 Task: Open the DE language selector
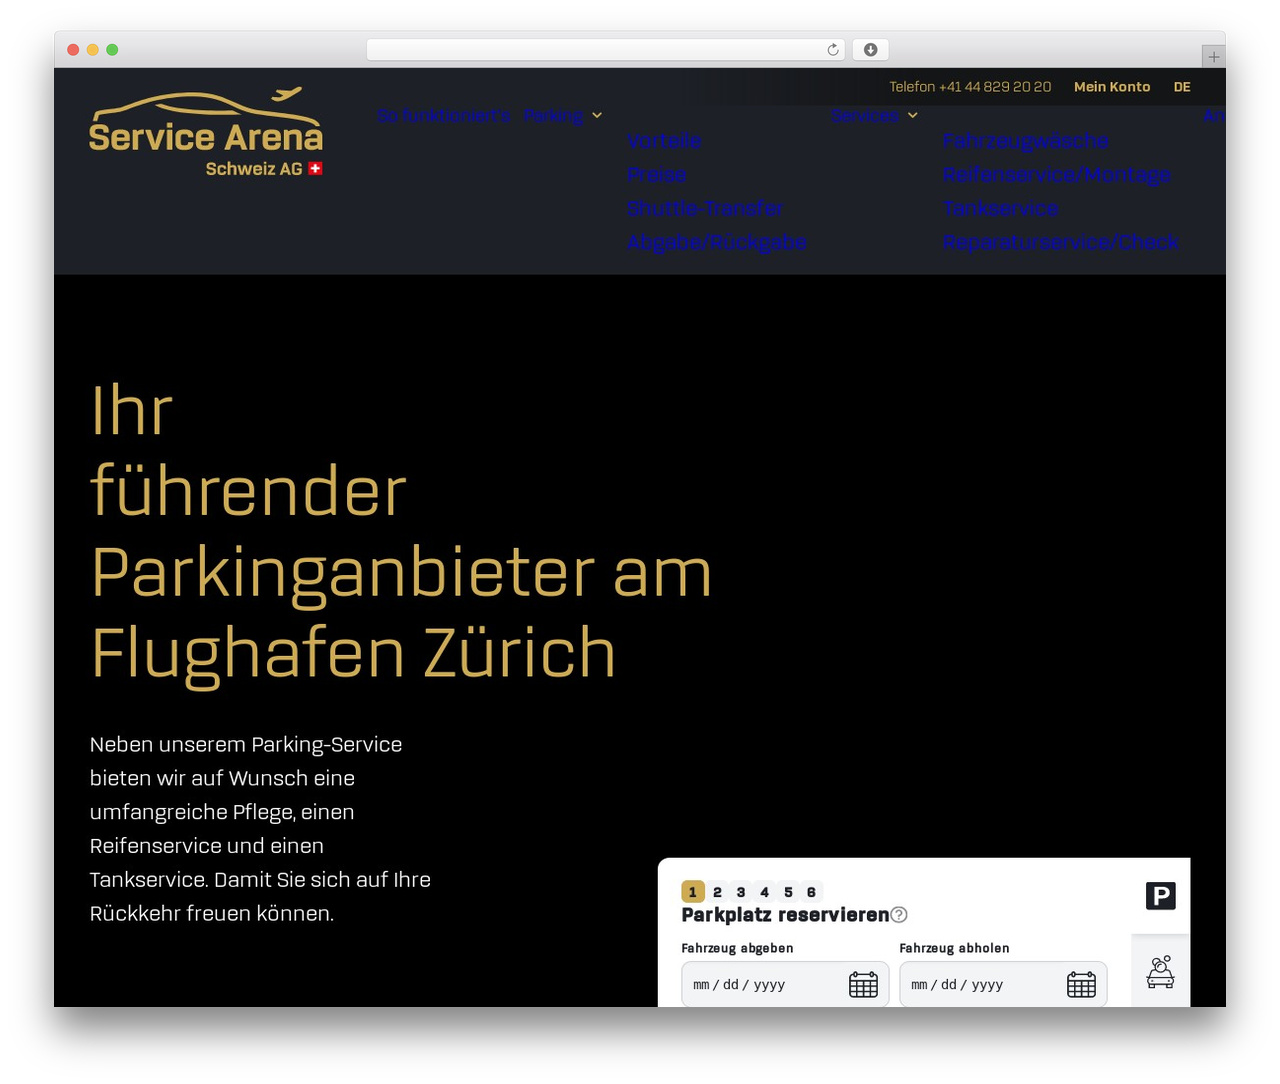[x=1182, y=87]
